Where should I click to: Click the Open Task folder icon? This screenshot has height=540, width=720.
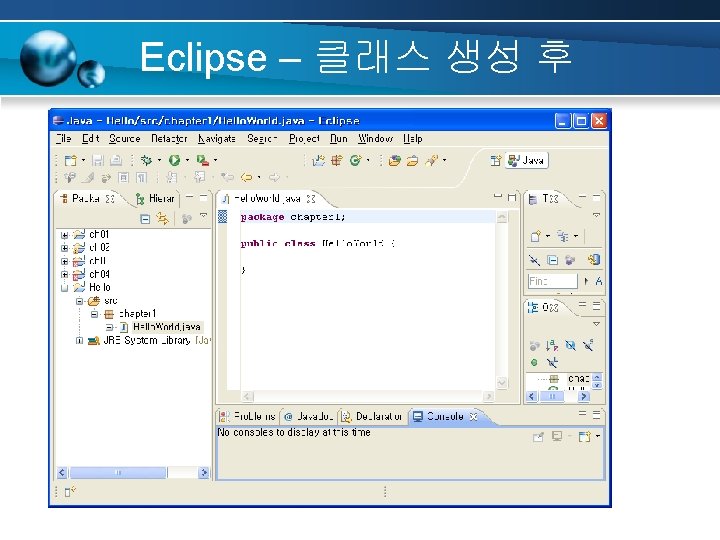pyautogui.click(x=412, y=160)
